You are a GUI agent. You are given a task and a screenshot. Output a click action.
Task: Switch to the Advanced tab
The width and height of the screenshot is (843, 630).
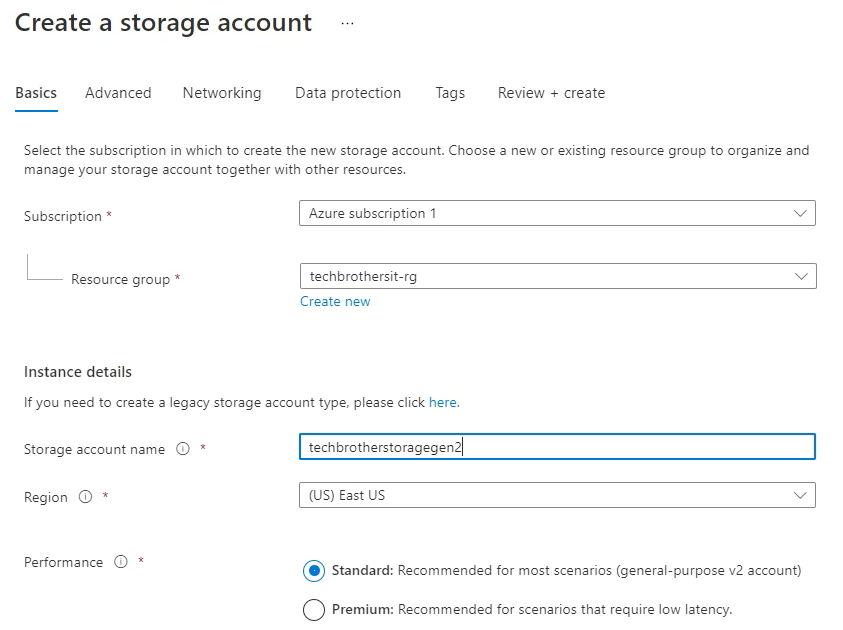[x=118, y=92]
